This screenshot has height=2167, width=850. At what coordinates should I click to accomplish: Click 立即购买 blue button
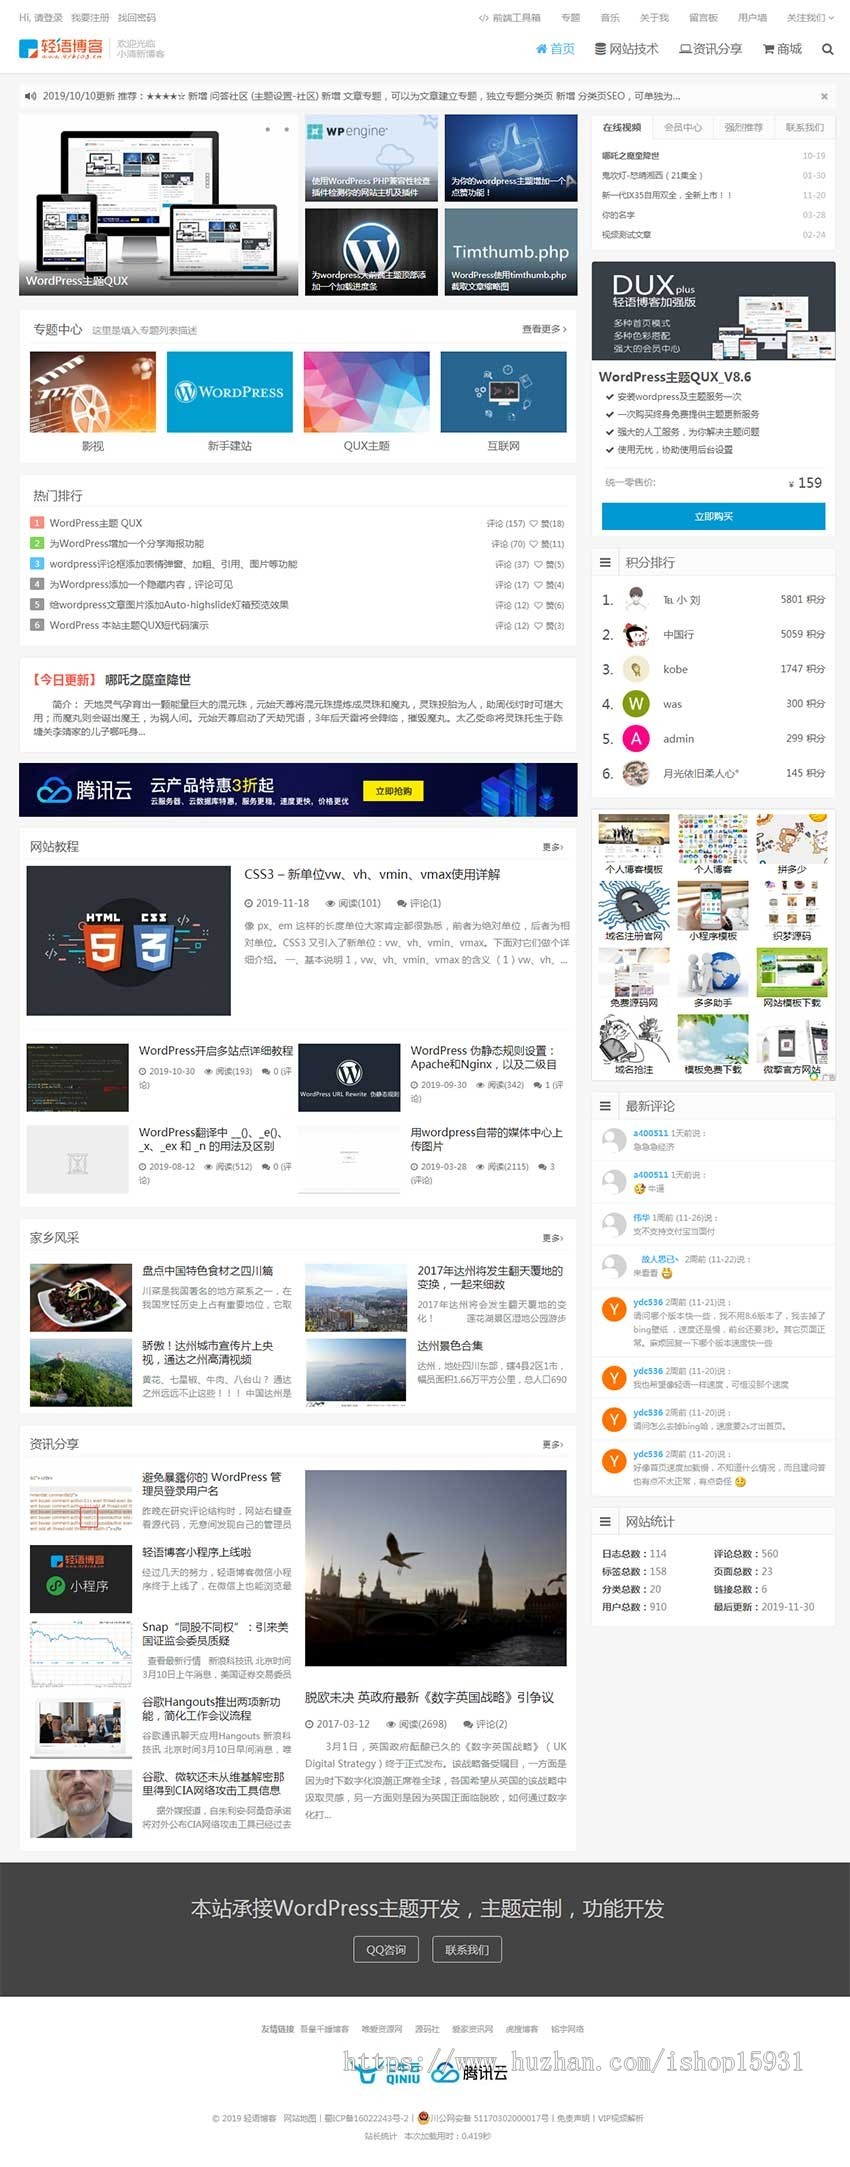[713, 516]
